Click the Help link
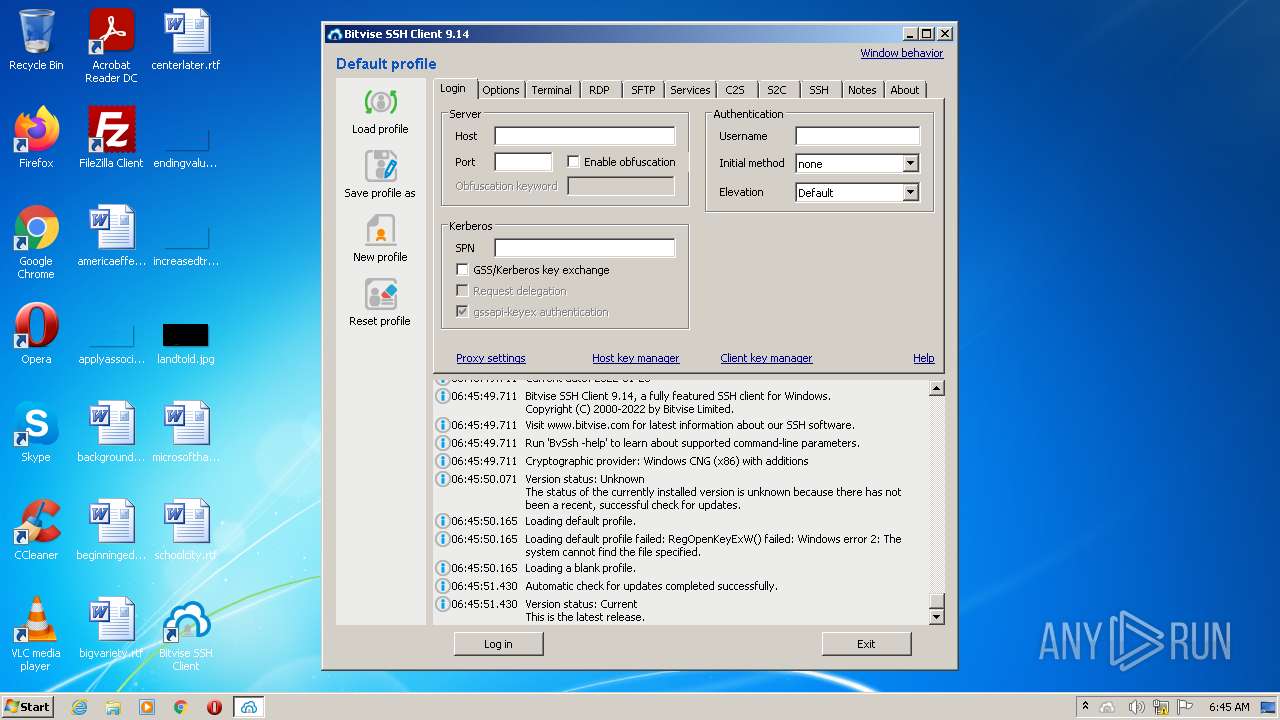Viewport: 1280px width, 720px height. (924, 358)
